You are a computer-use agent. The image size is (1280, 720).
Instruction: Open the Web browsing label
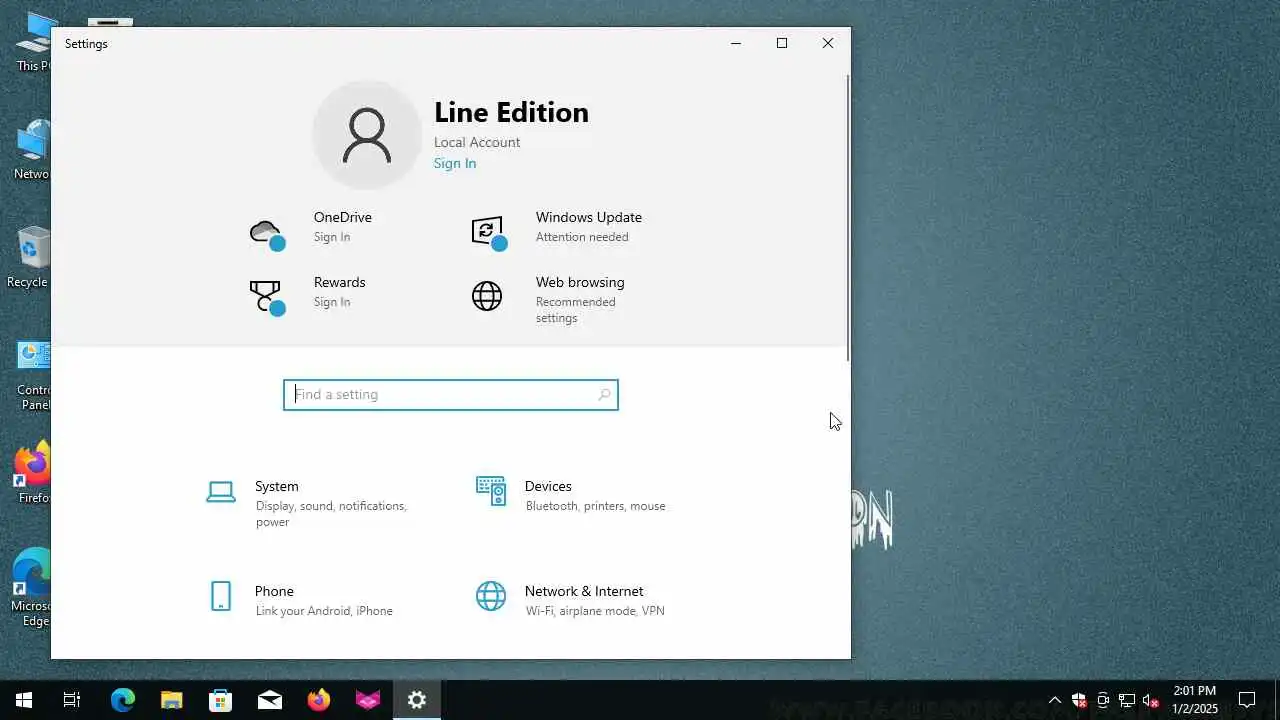point(580,282)
